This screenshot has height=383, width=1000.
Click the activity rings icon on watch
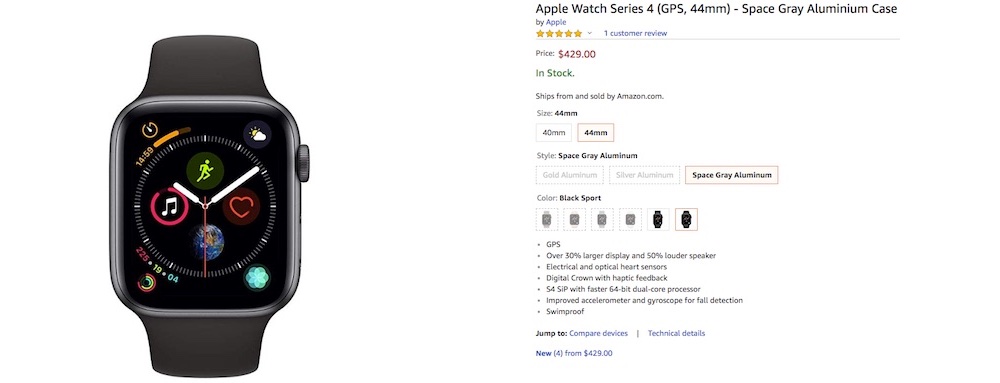point(147,282)
